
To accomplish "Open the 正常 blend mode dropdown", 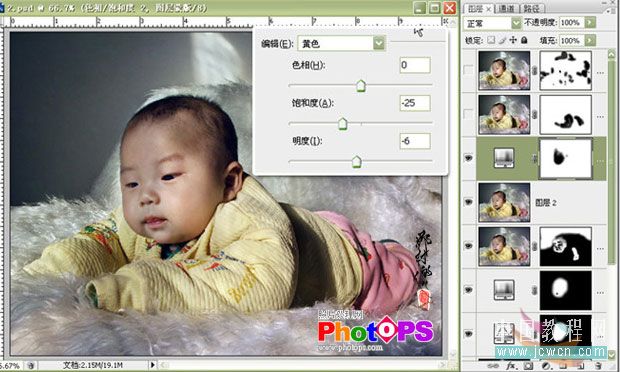I will [516, 23].
